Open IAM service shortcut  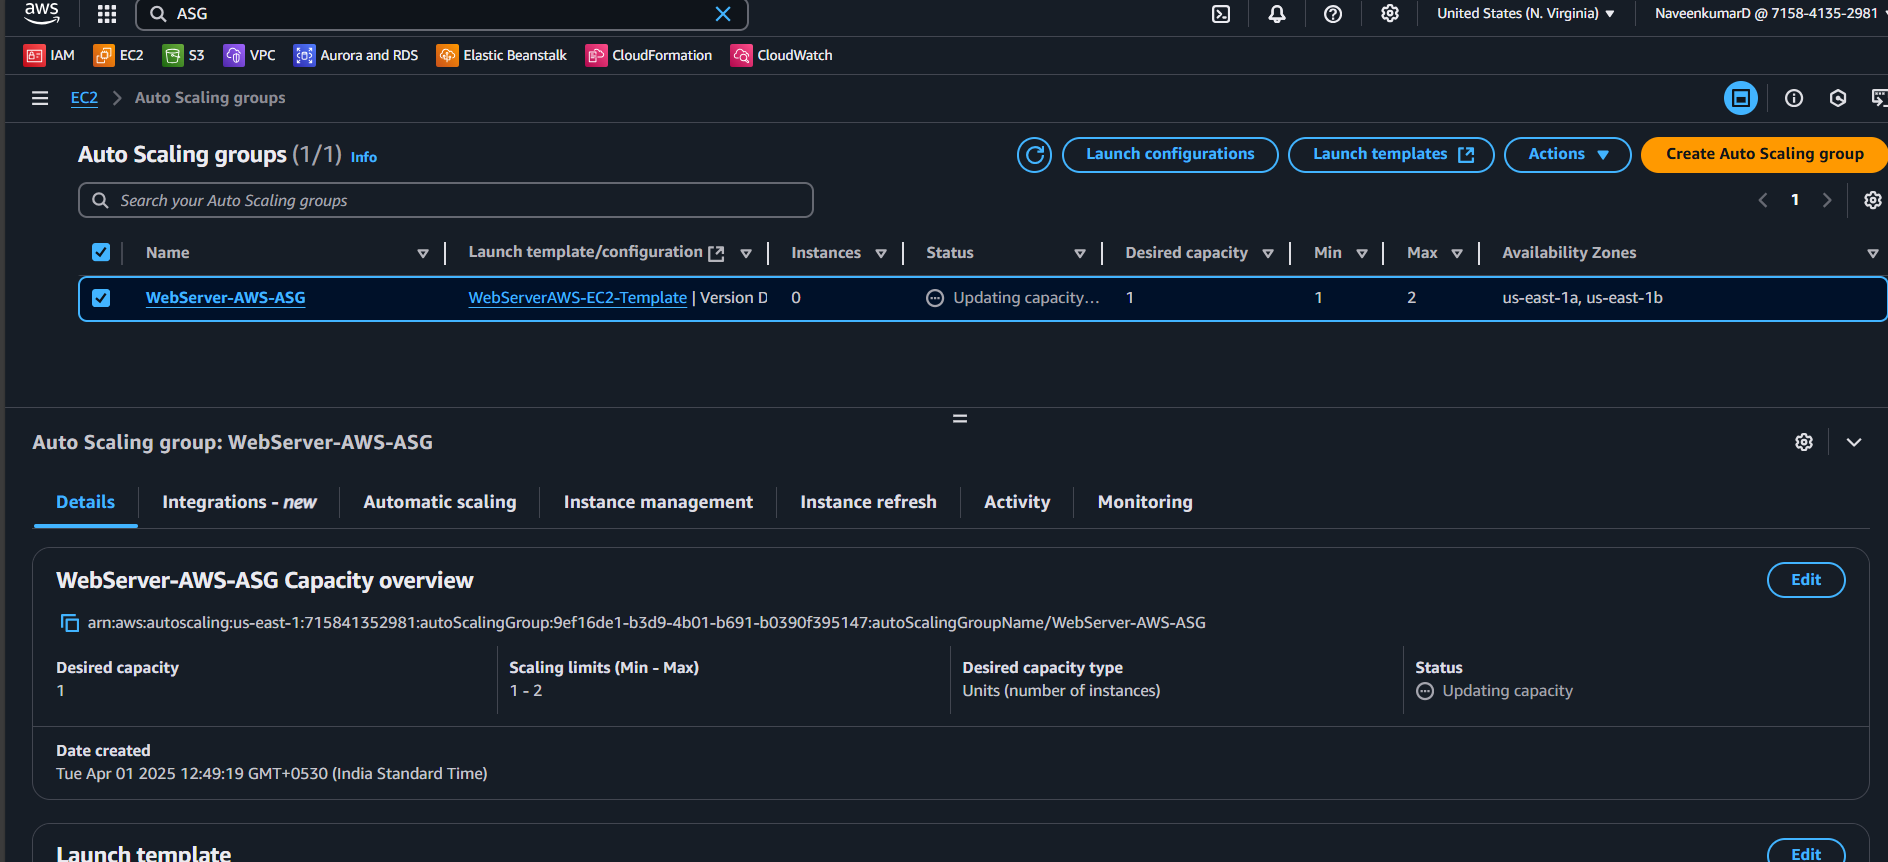[x=49, y=55]
